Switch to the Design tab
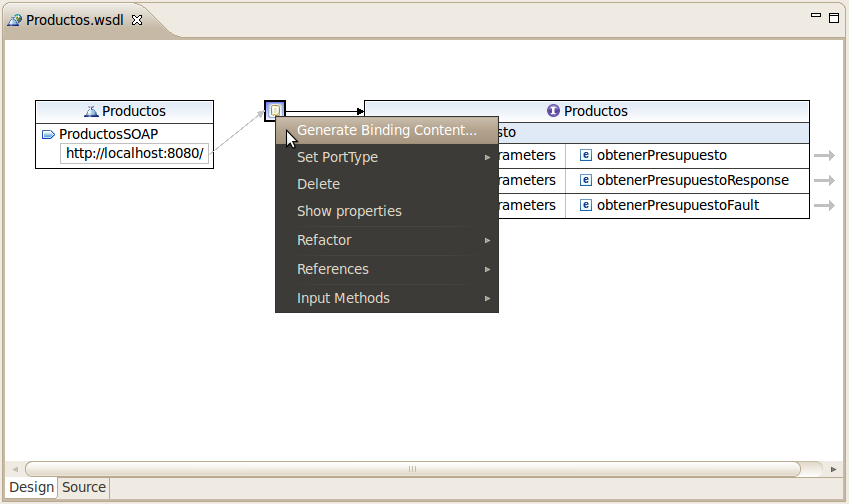Image resolution: width=849 pixels, height=504 pixels. click(x=31, y=487)
